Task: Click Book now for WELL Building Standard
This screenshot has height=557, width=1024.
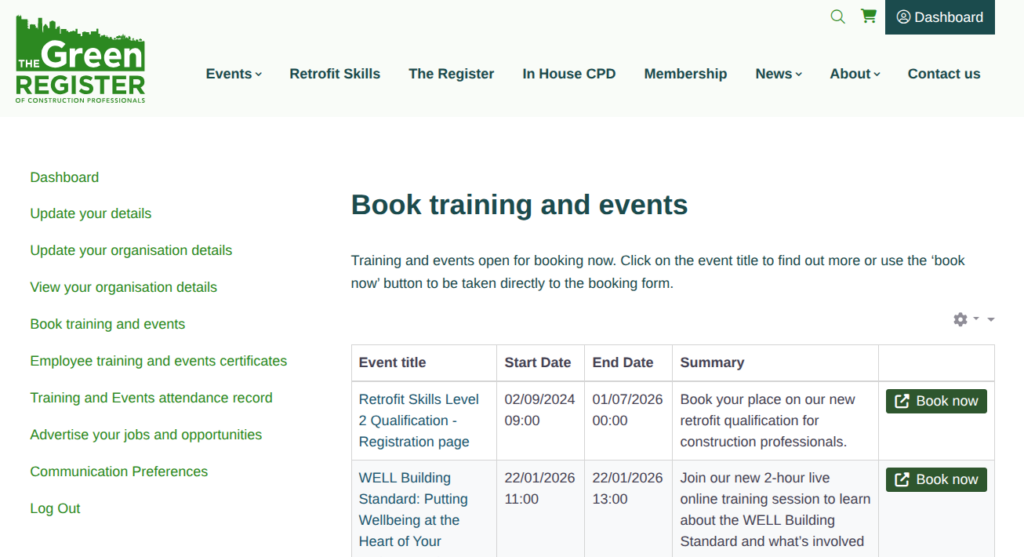Action: coord(936,480)
